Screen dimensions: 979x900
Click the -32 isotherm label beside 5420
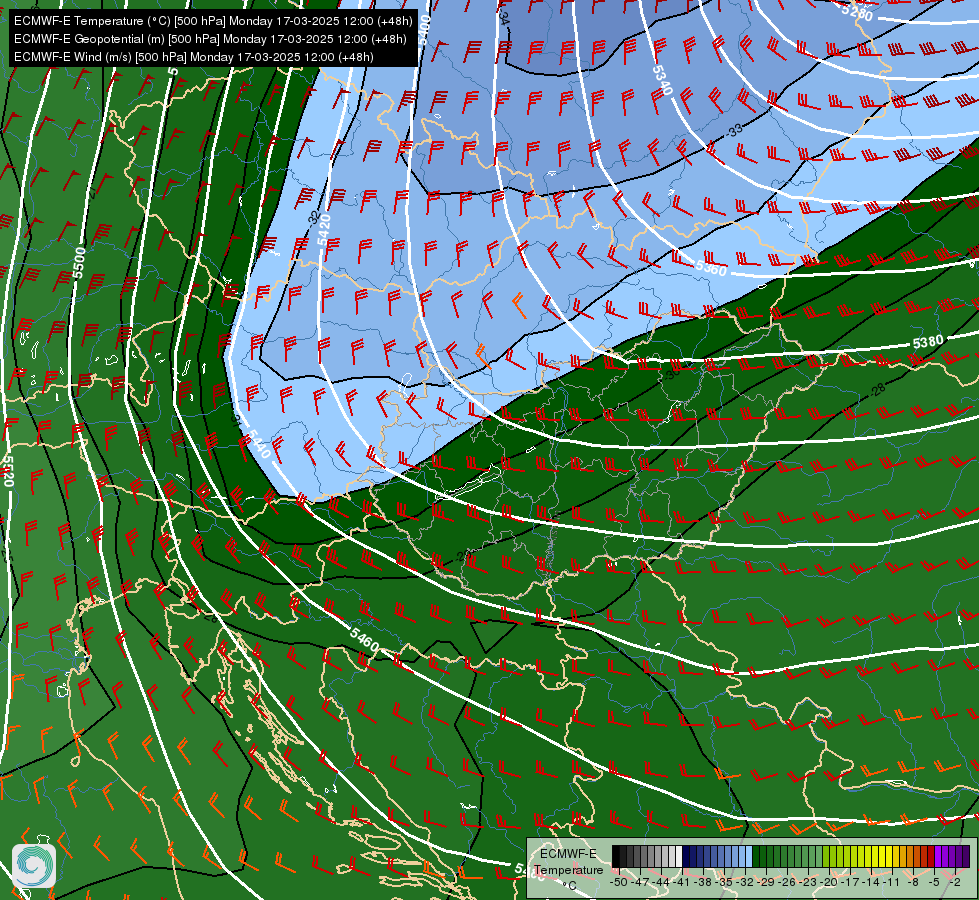pos(313,217)
